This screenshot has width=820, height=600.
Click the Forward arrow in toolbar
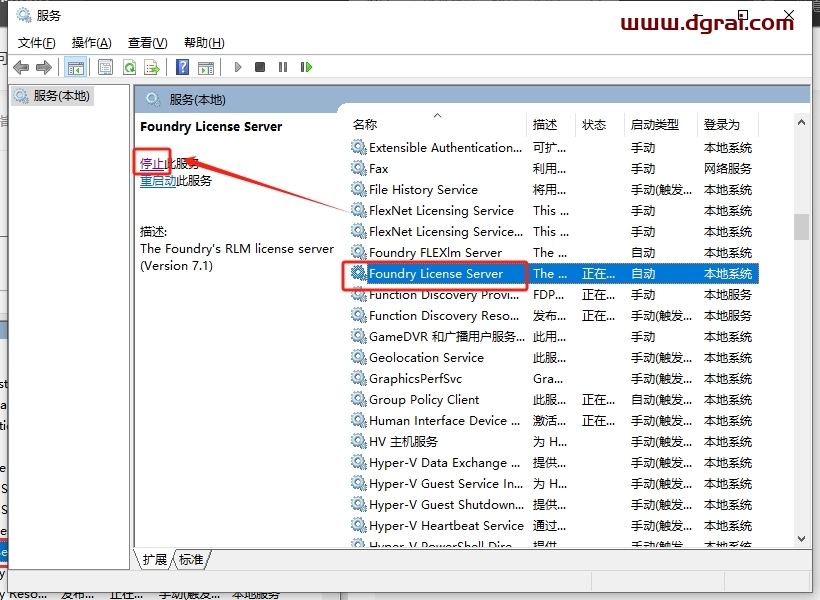coord(43,67)
